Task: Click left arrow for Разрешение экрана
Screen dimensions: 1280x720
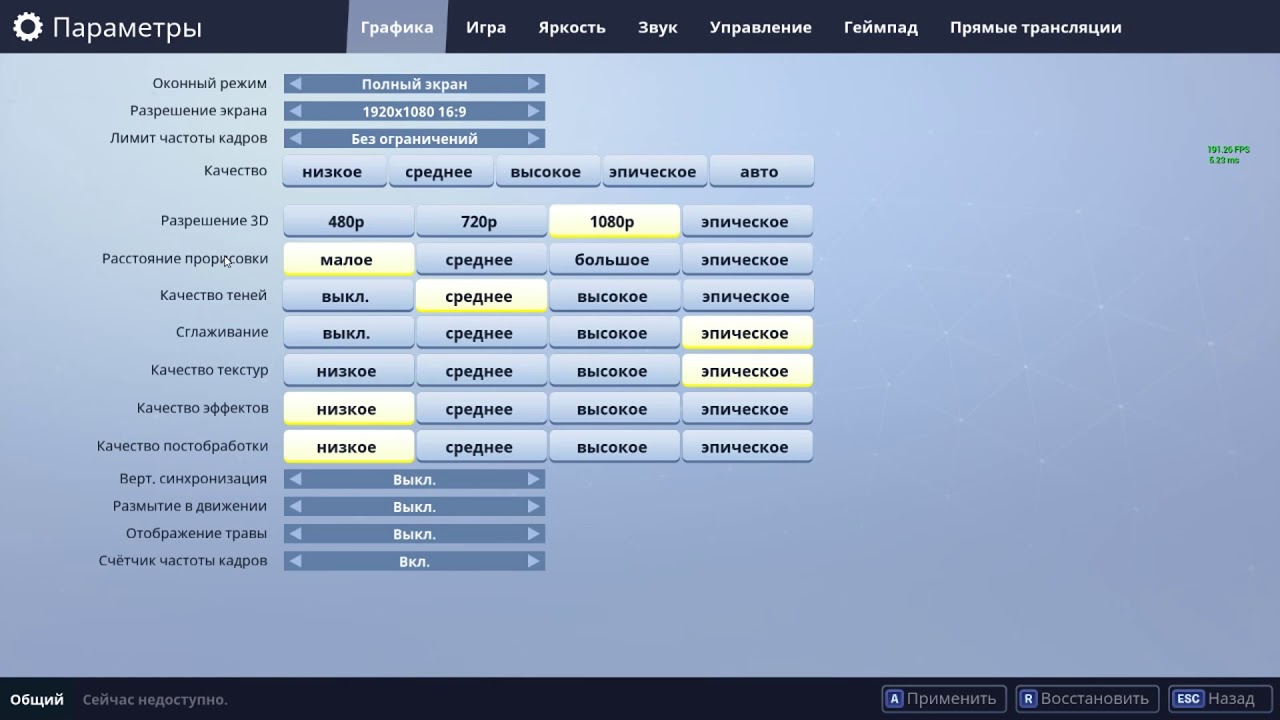Action: point(295,111)
